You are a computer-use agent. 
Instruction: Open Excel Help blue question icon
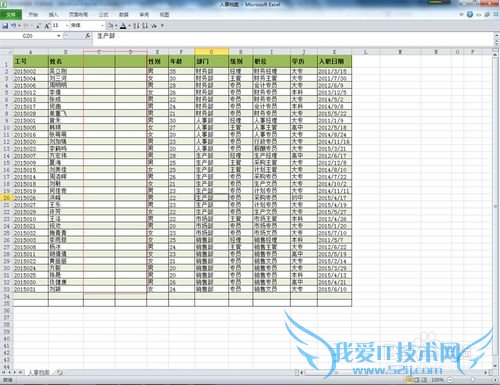pyautogui.click(x=470, y=14)
